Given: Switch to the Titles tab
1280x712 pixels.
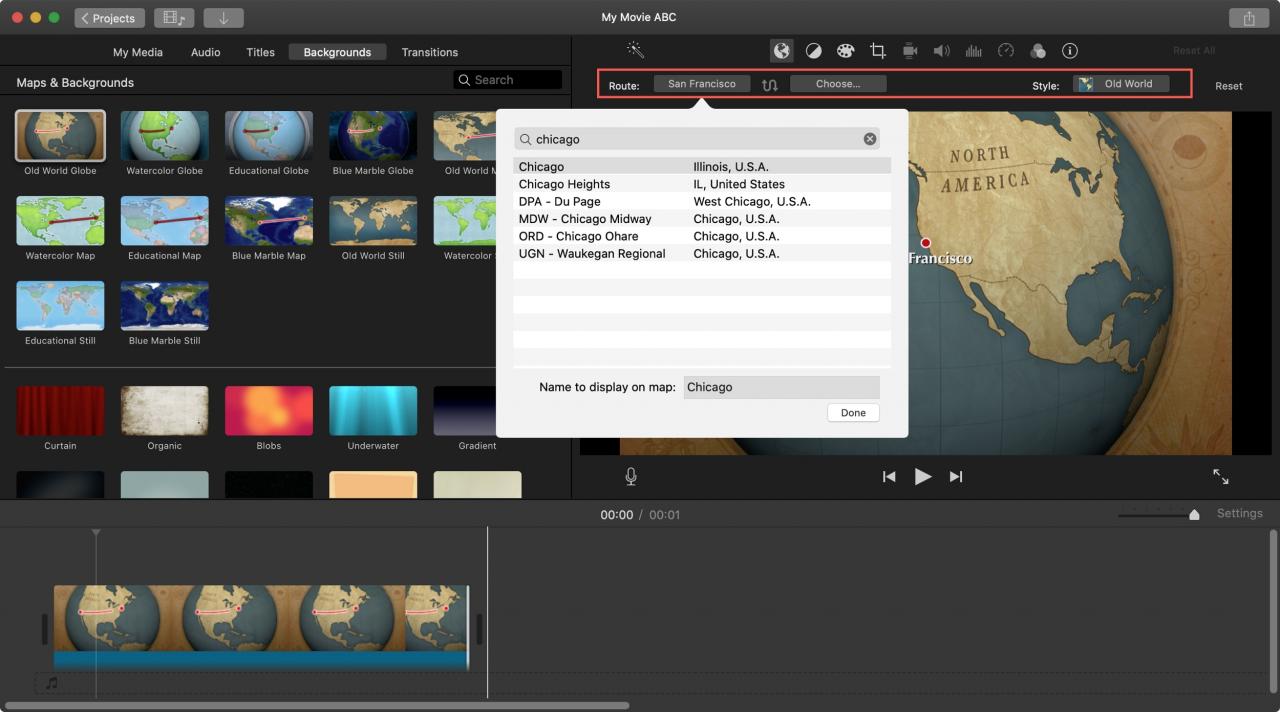Looking at the screenshot, I should point(260,52).
